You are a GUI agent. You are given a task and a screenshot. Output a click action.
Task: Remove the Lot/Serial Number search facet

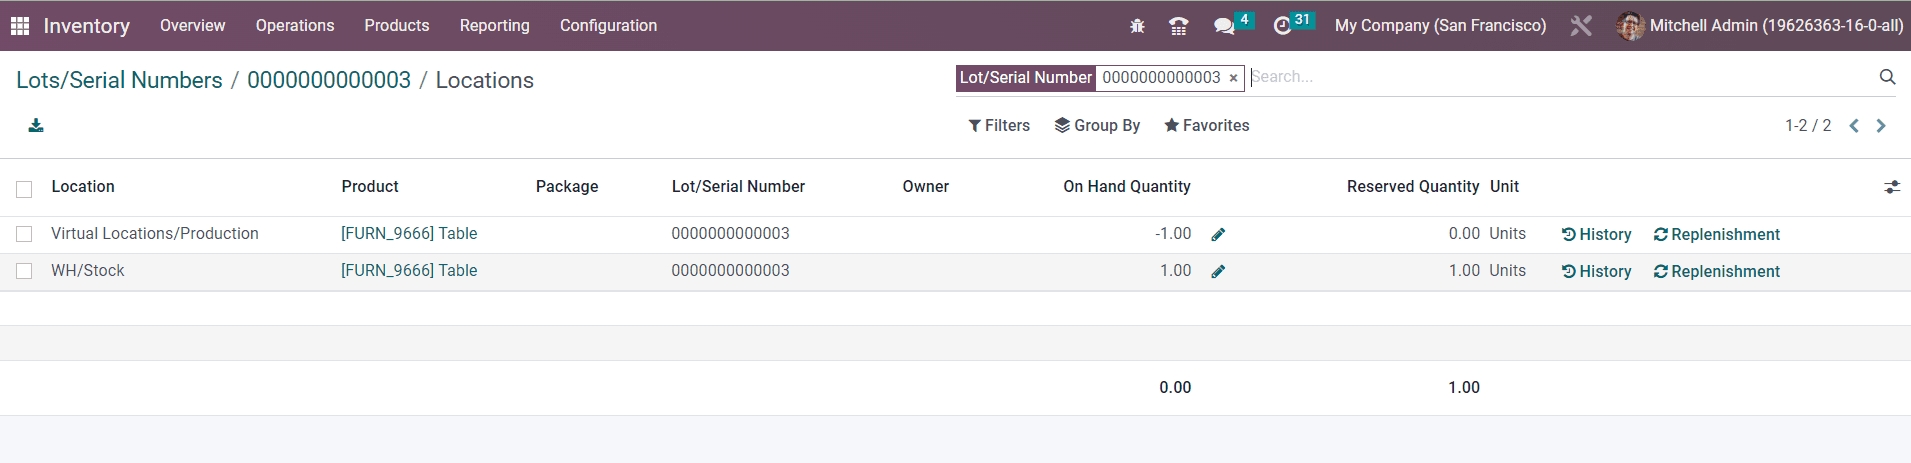pyautogui.click(x=1233, y=78)
